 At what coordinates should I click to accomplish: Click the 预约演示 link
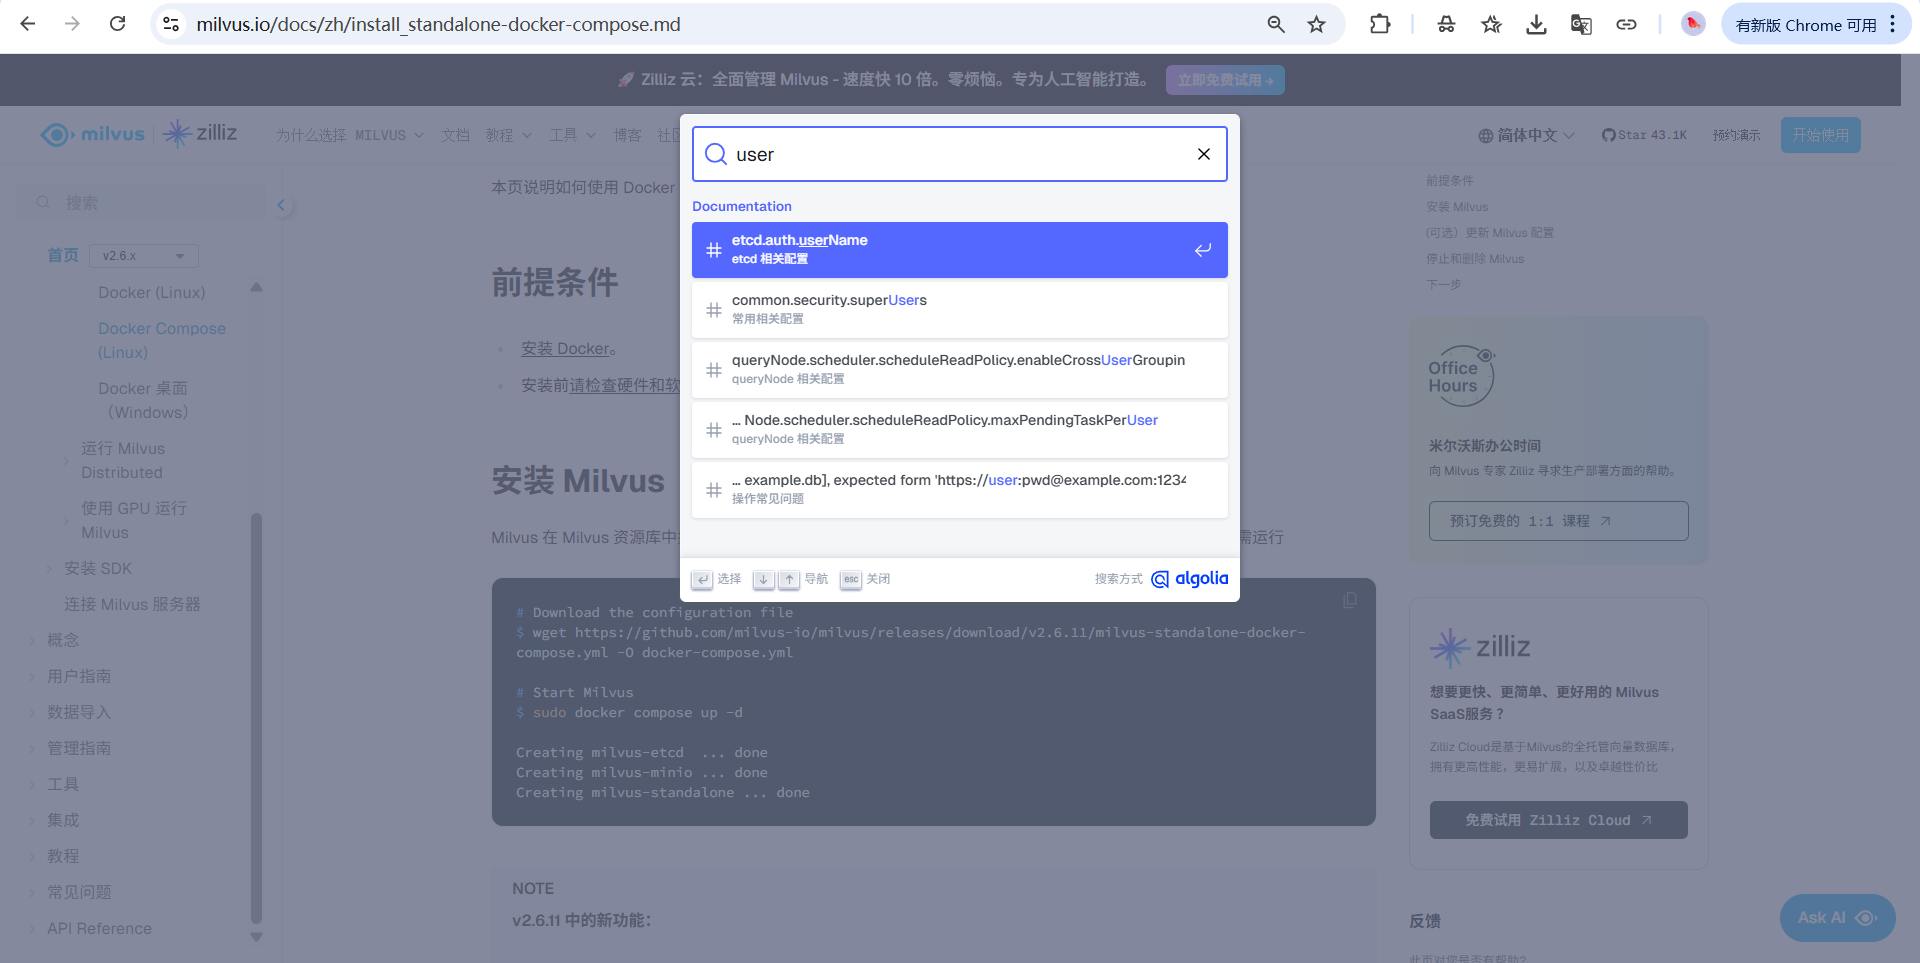click(x=1736, y=135)
